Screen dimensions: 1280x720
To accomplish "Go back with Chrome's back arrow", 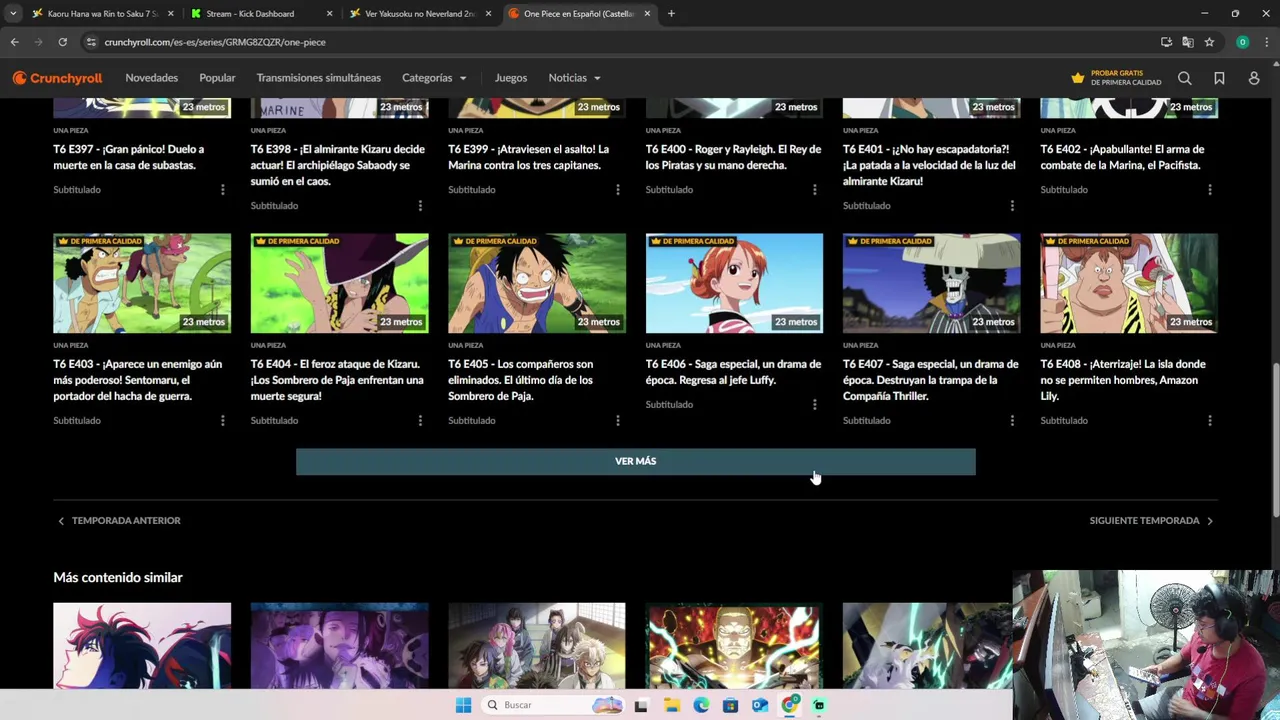I will click(14, 42).
